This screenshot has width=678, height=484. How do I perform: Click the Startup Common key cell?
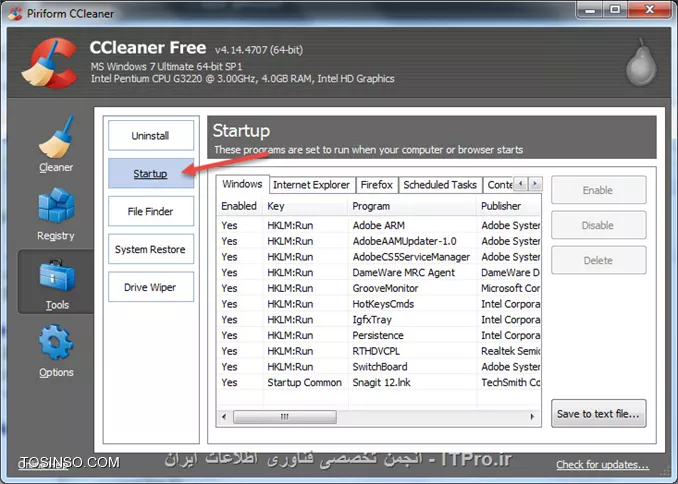304,382
